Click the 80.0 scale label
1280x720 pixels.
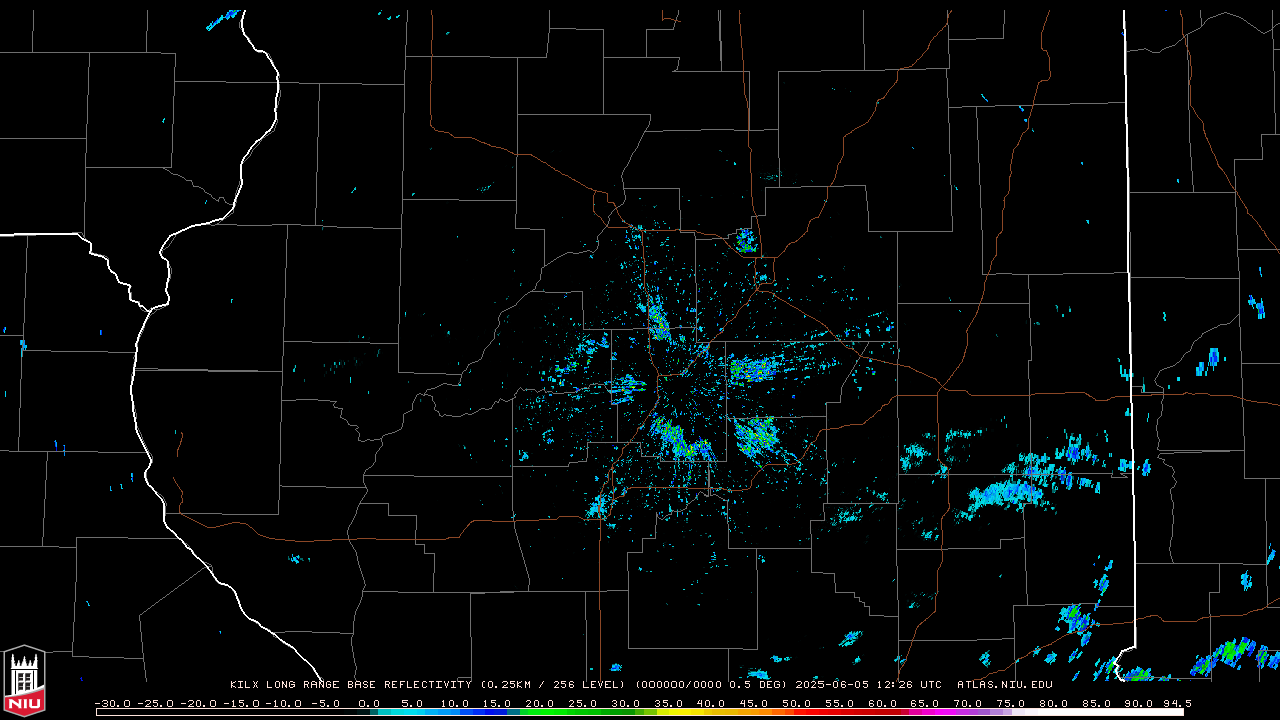(x=1054, y=703)
